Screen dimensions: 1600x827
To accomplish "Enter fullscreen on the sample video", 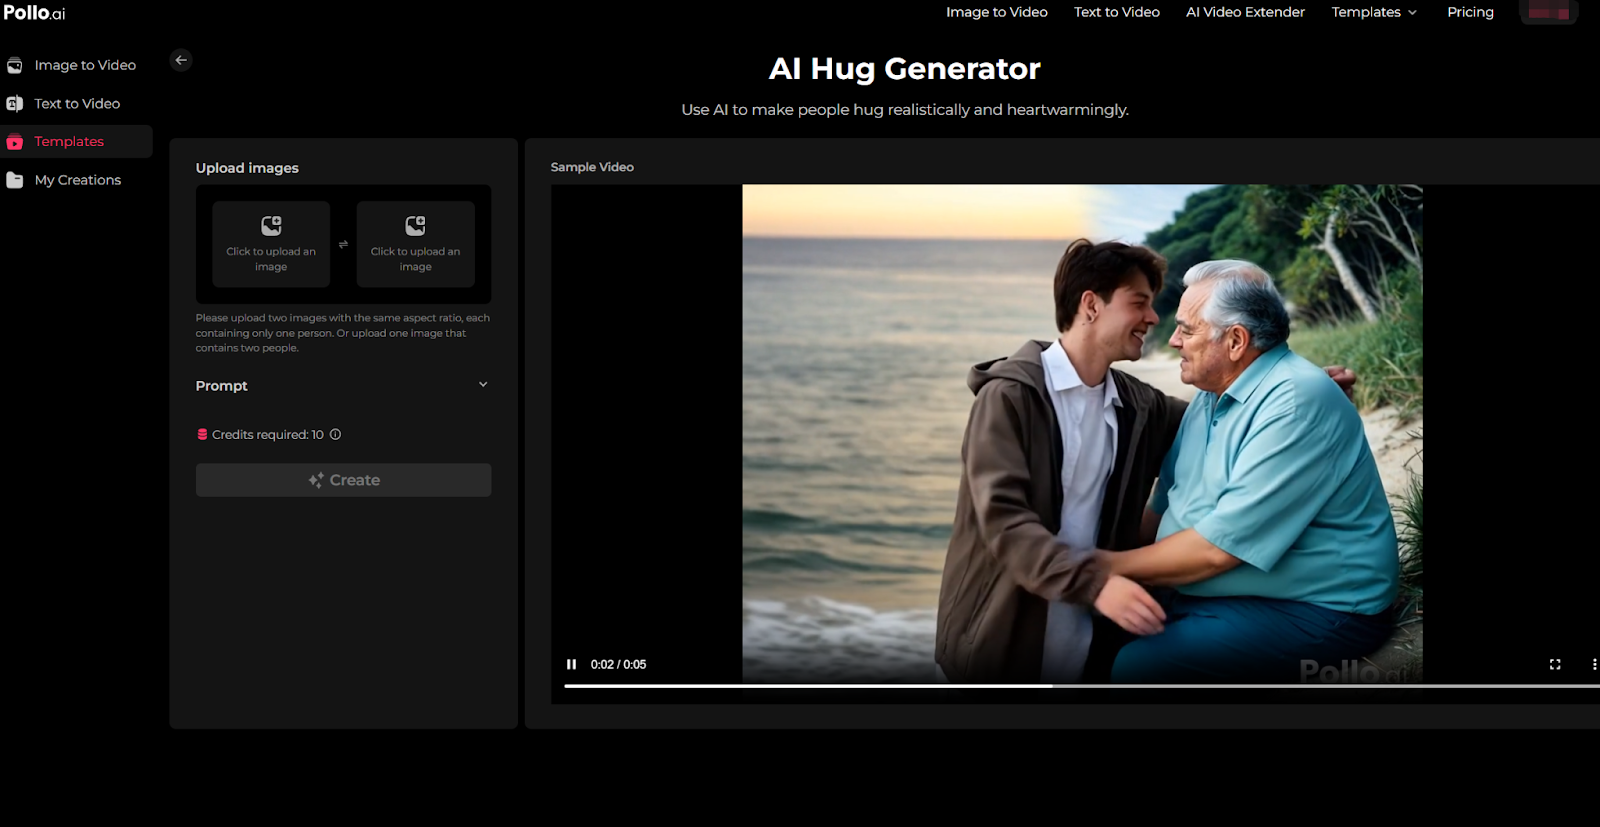I will tap(1555, 664).
